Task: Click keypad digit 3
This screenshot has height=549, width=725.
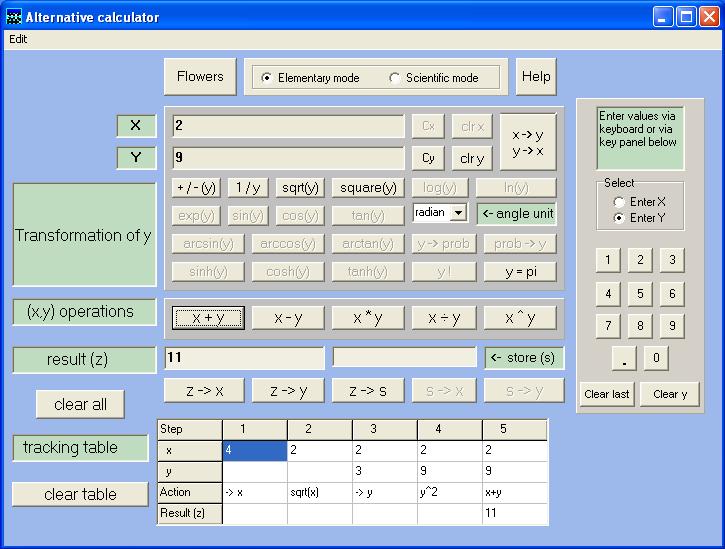Action: (x=672, y=260)
